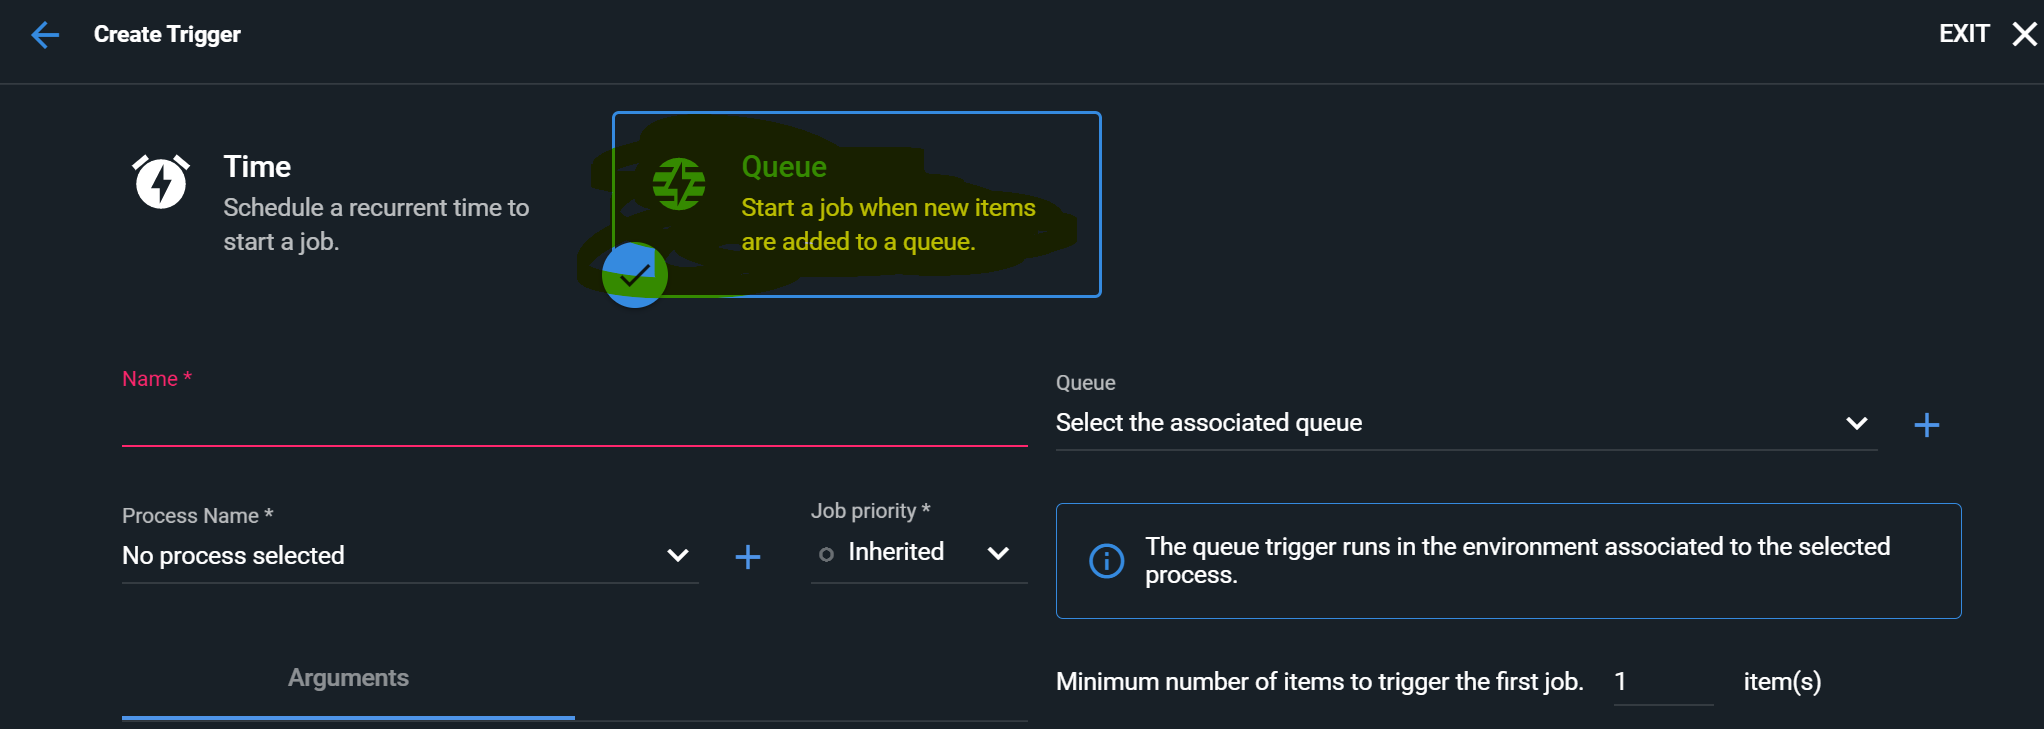Switch to the Arguments tab
Image resolution: width=2044 pixels, height=729 pixels.
tap(347, 677)
